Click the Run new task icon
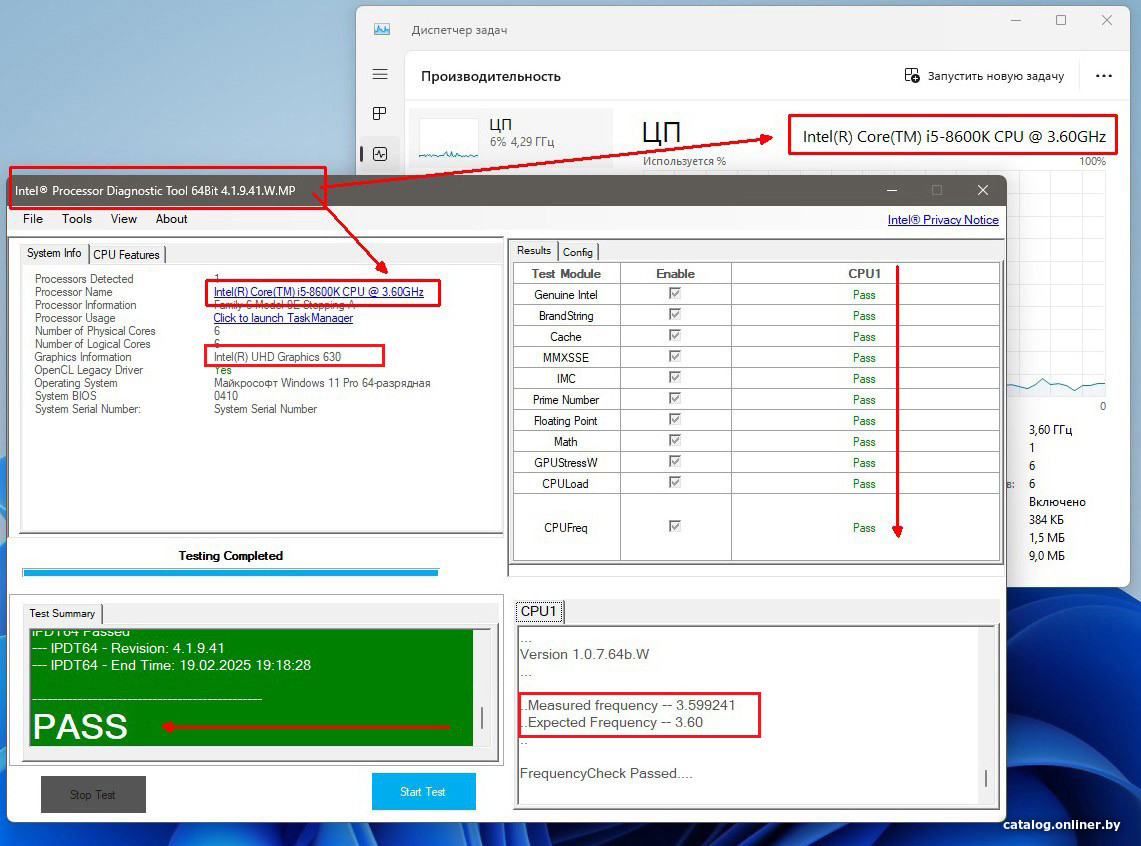The image size is (1141, 846). (911, 76)
